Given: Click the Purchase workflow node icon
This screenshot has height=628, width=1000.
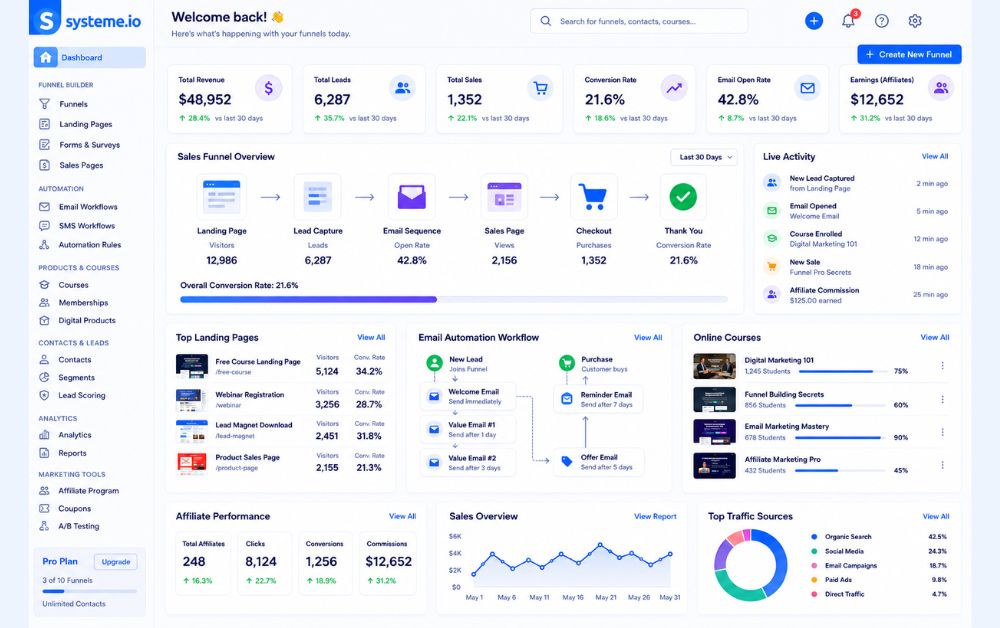Looking at the screenshot, I should tap(566, 363).
